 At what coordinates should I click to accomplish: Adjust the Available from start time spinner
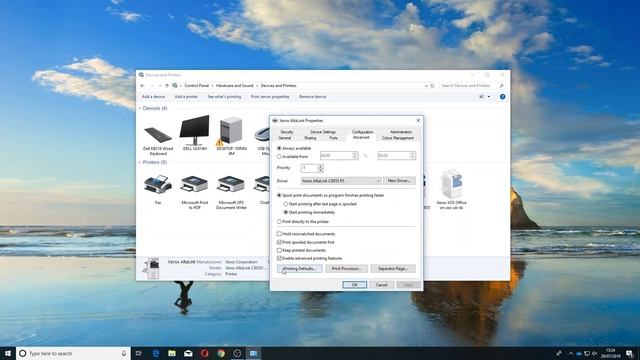(355, 156)
